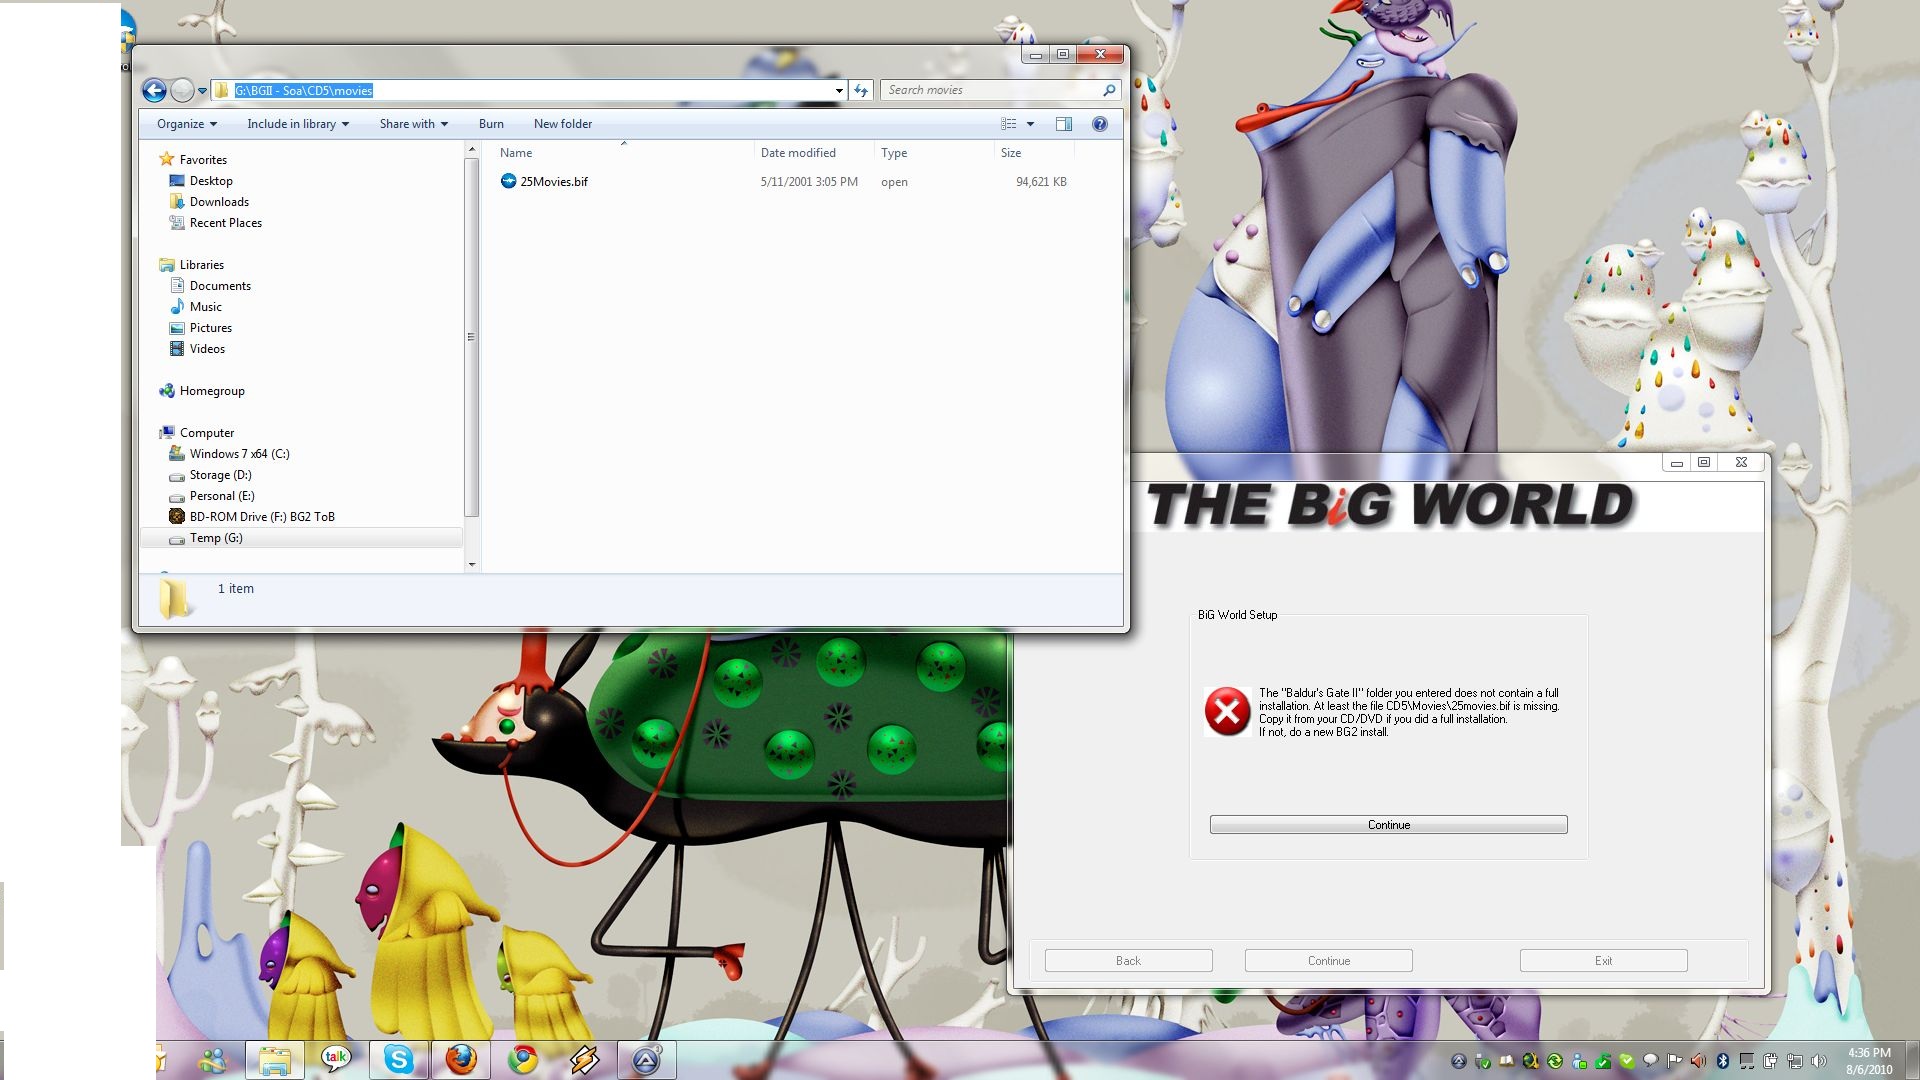Open Windows Live Messenger taskbar icon
This screenshot has height=1080, width=1920.
point(213,1060)
